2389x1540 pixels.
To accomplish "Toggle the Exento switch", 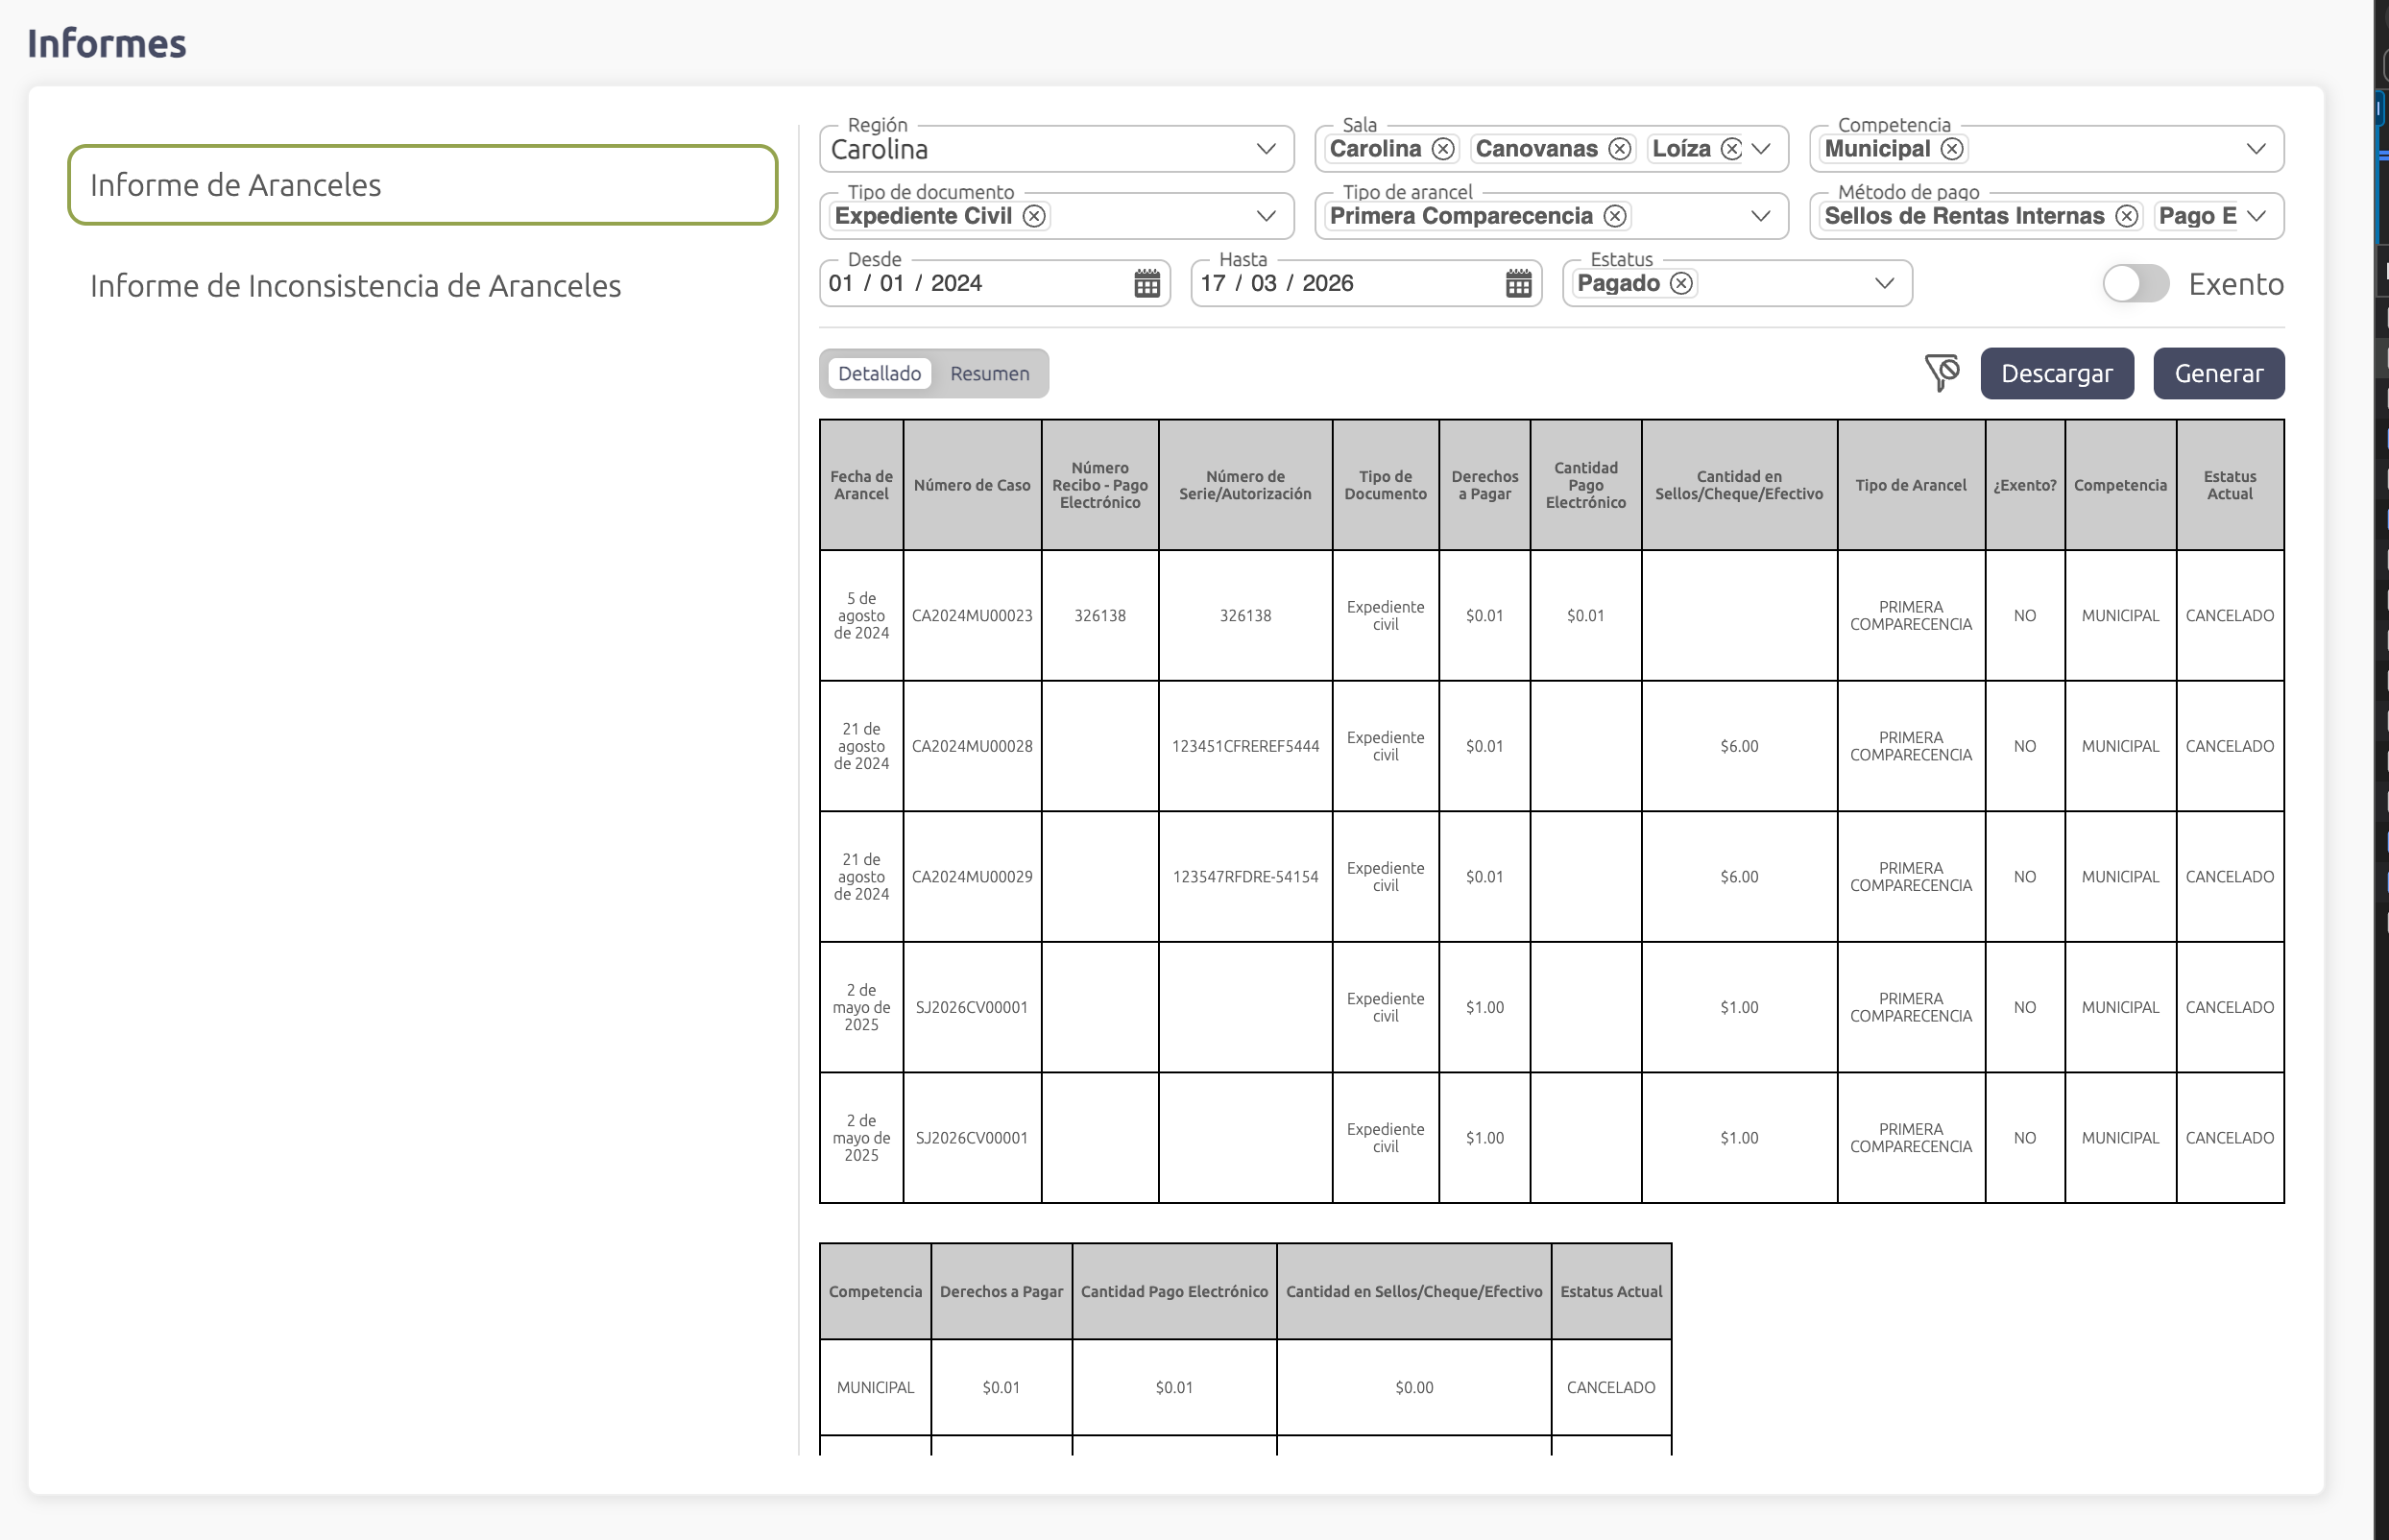I will tap(2135, 283).
